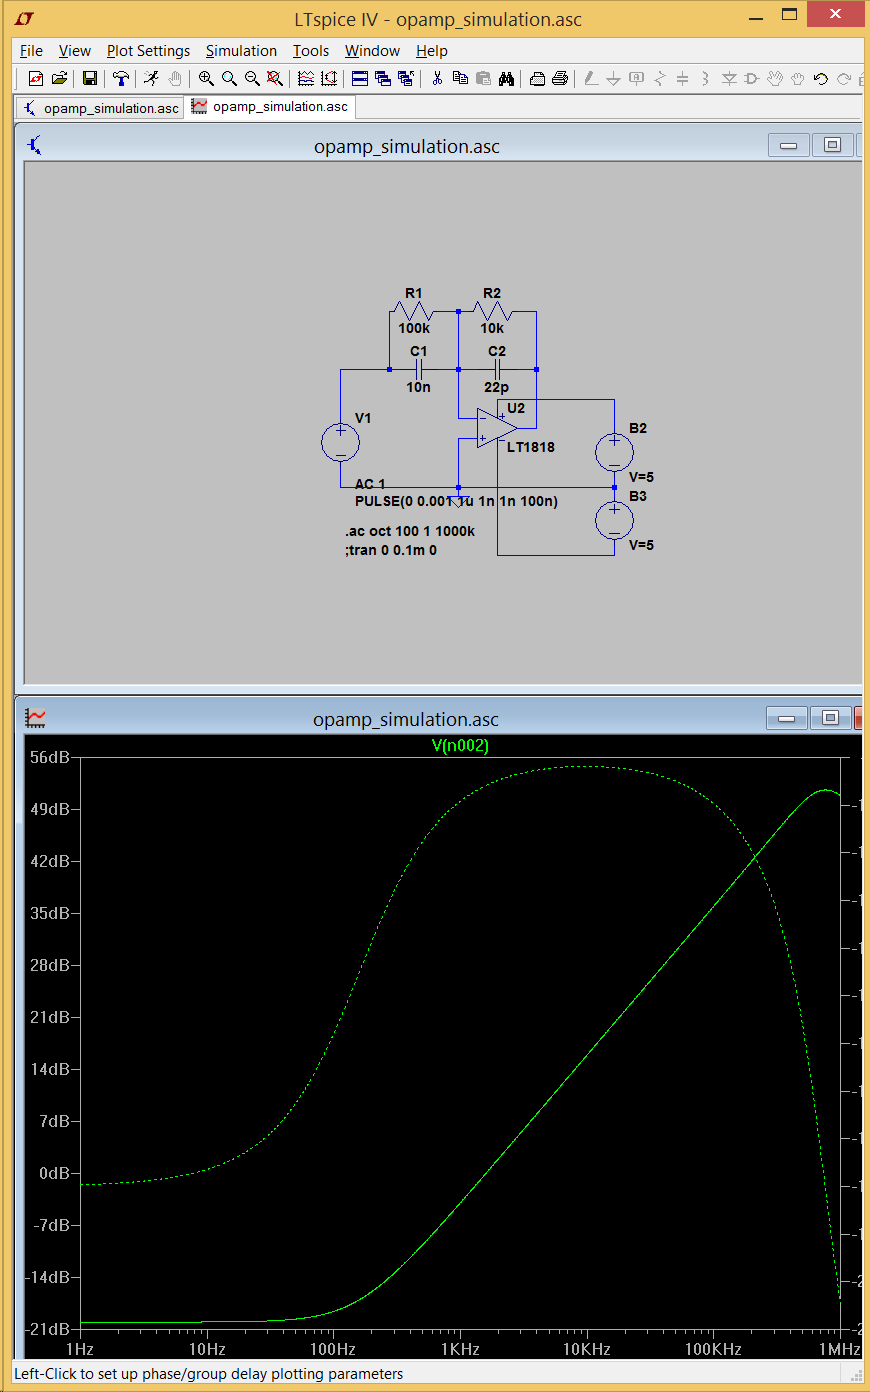Open the Simulation menu
This screenshot has width=870, height=1392.
241,51
